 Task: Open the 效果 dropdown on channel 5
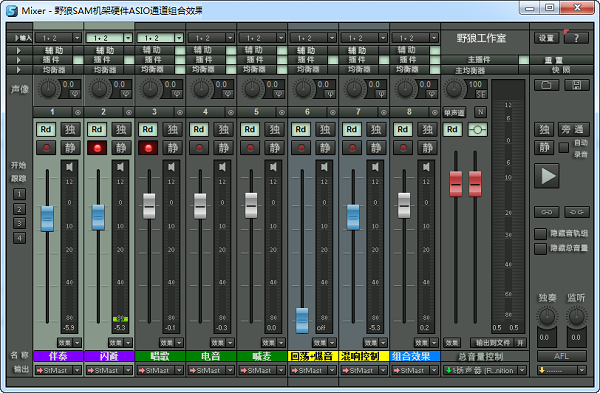pos(273,342)
